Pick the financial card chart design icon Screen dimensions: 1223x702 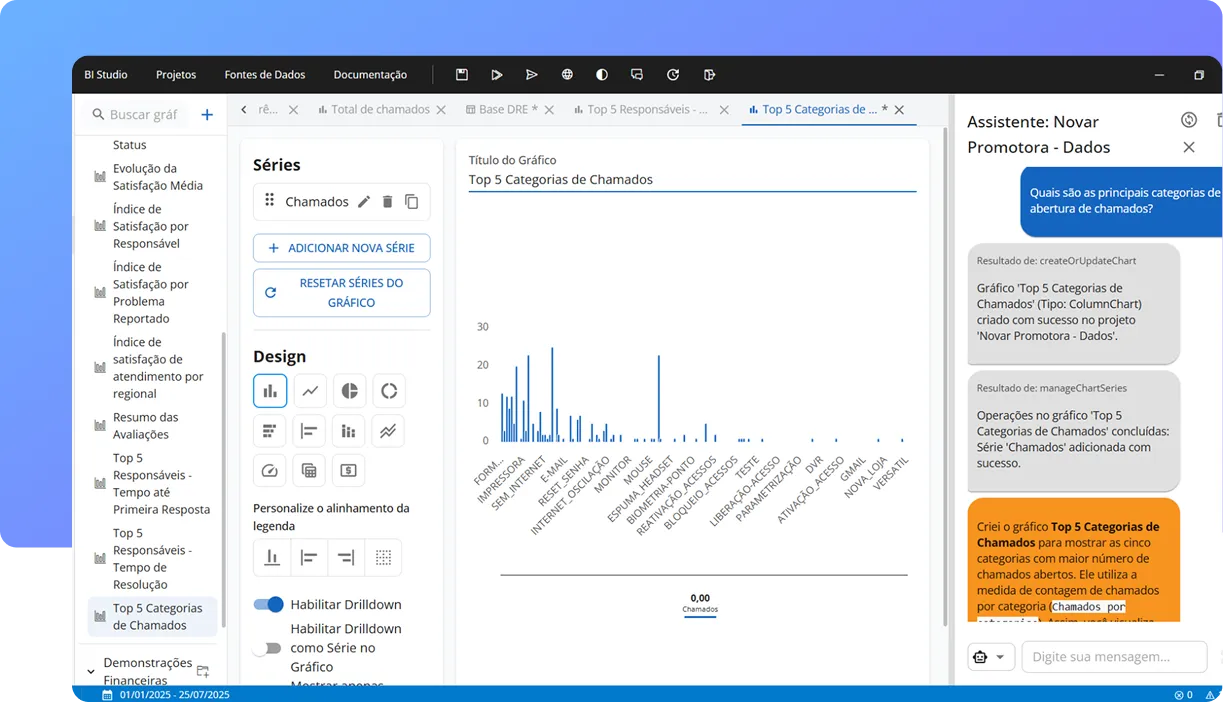click(348, 470)
